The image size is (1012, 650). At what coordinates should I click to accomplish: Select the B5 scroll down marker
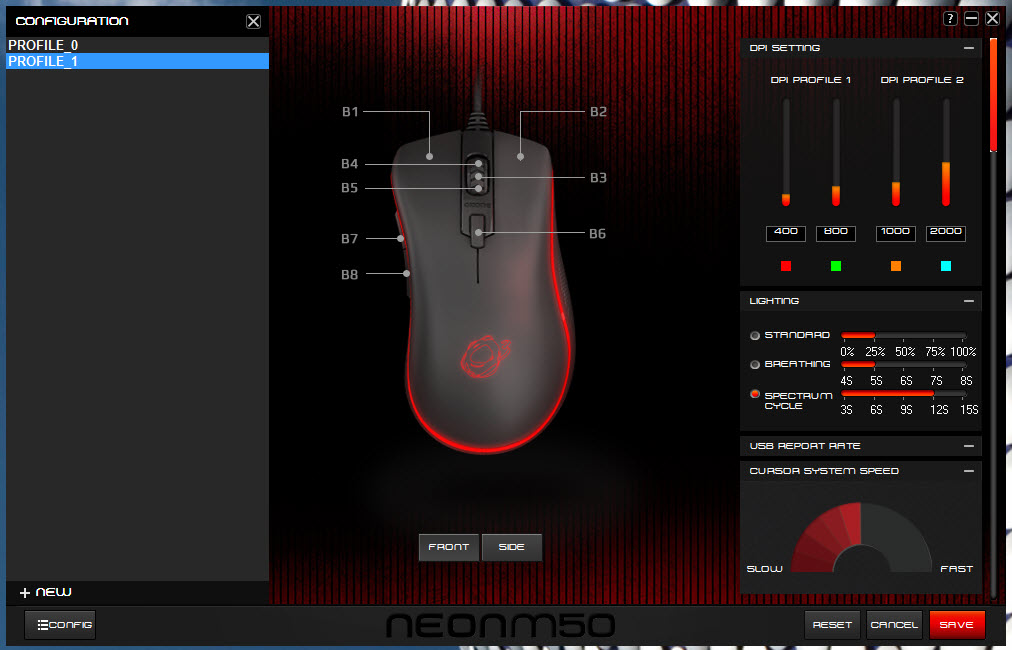(x=478, y=188)
